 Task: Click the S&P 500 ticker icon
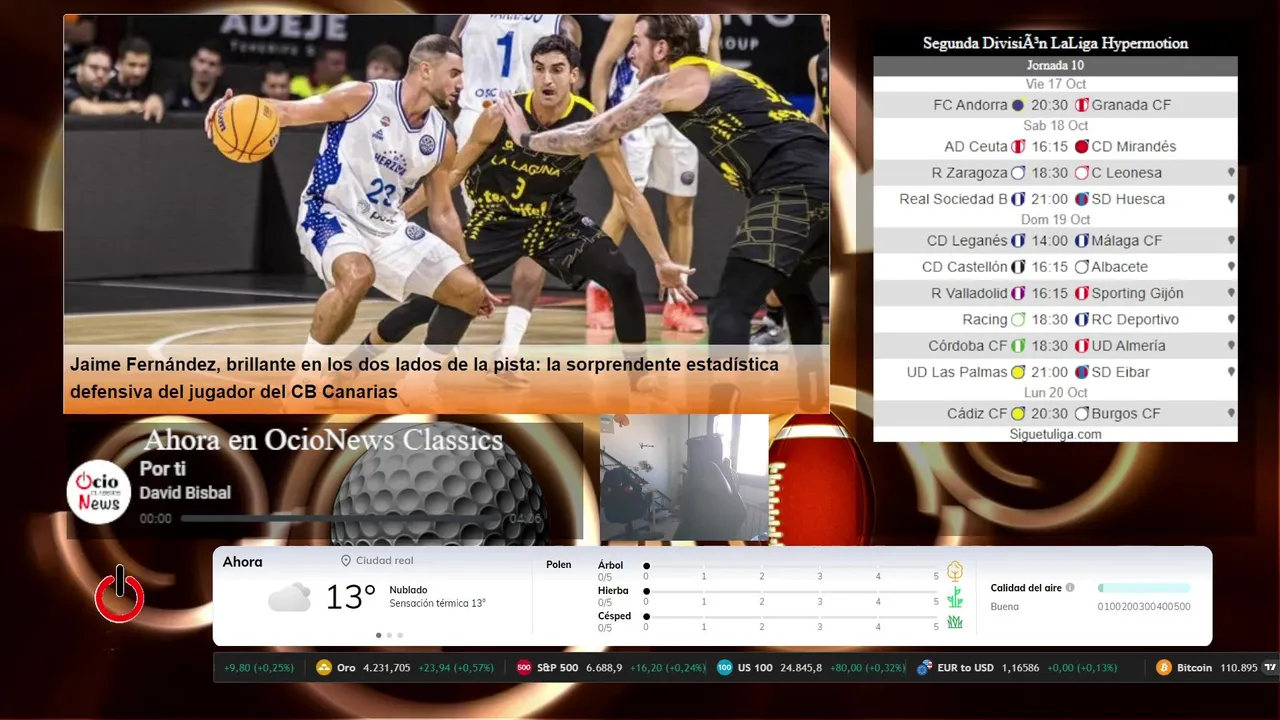(524, 668)
